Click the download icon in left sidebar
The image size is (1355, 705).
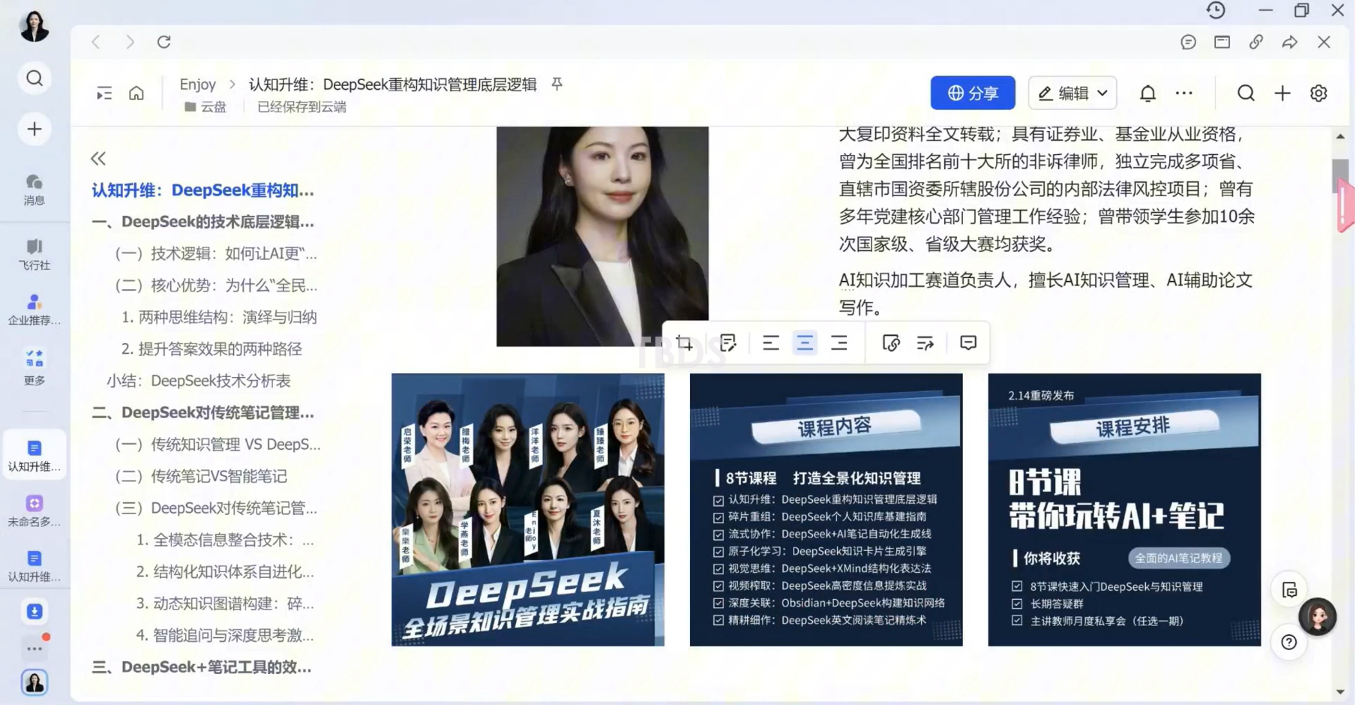pyautogui.click(x=34, y=611)
